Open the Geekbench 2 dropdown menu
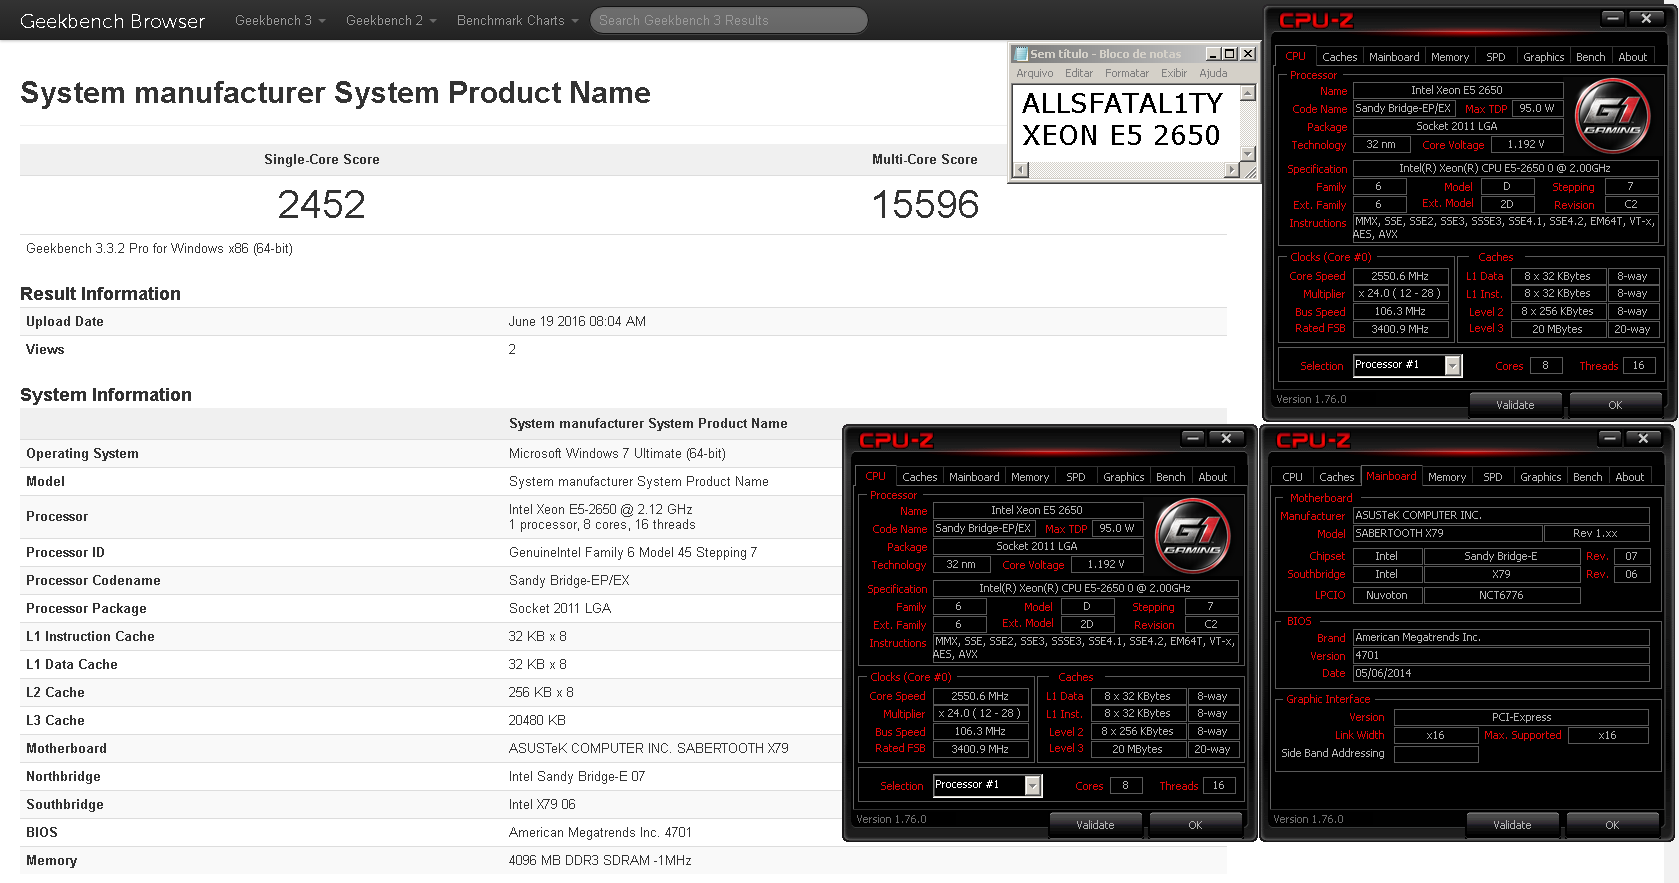The width and height of the screenshot is (1679, 883). tap(391, 20)
